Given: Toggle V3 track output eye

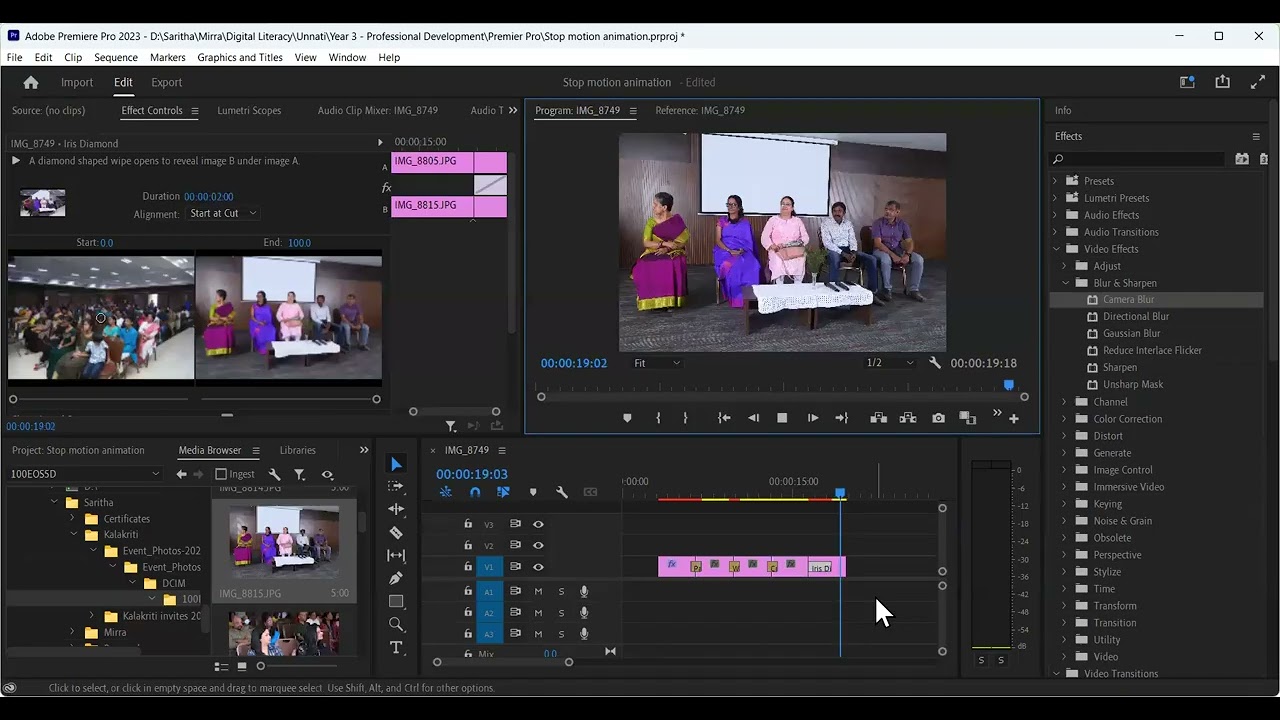Looking at the screenshot, I should pos(538,524).
